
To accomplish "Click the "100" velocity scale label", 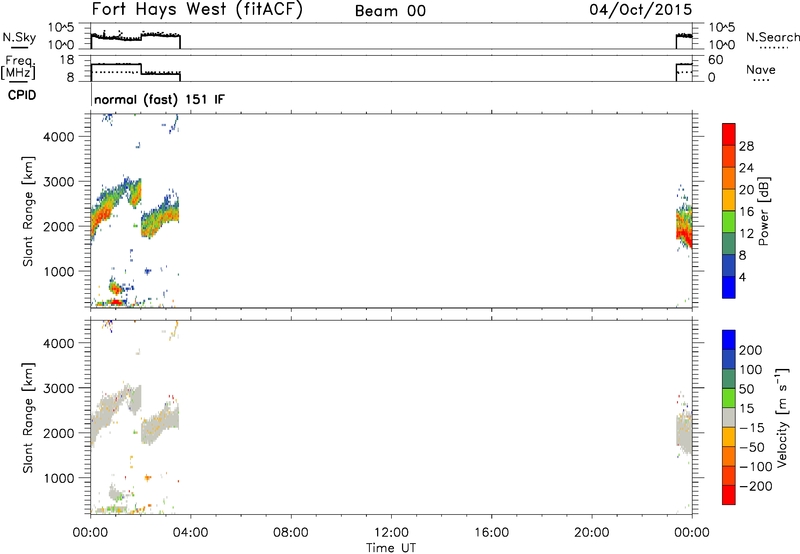I will pos(751,370).
